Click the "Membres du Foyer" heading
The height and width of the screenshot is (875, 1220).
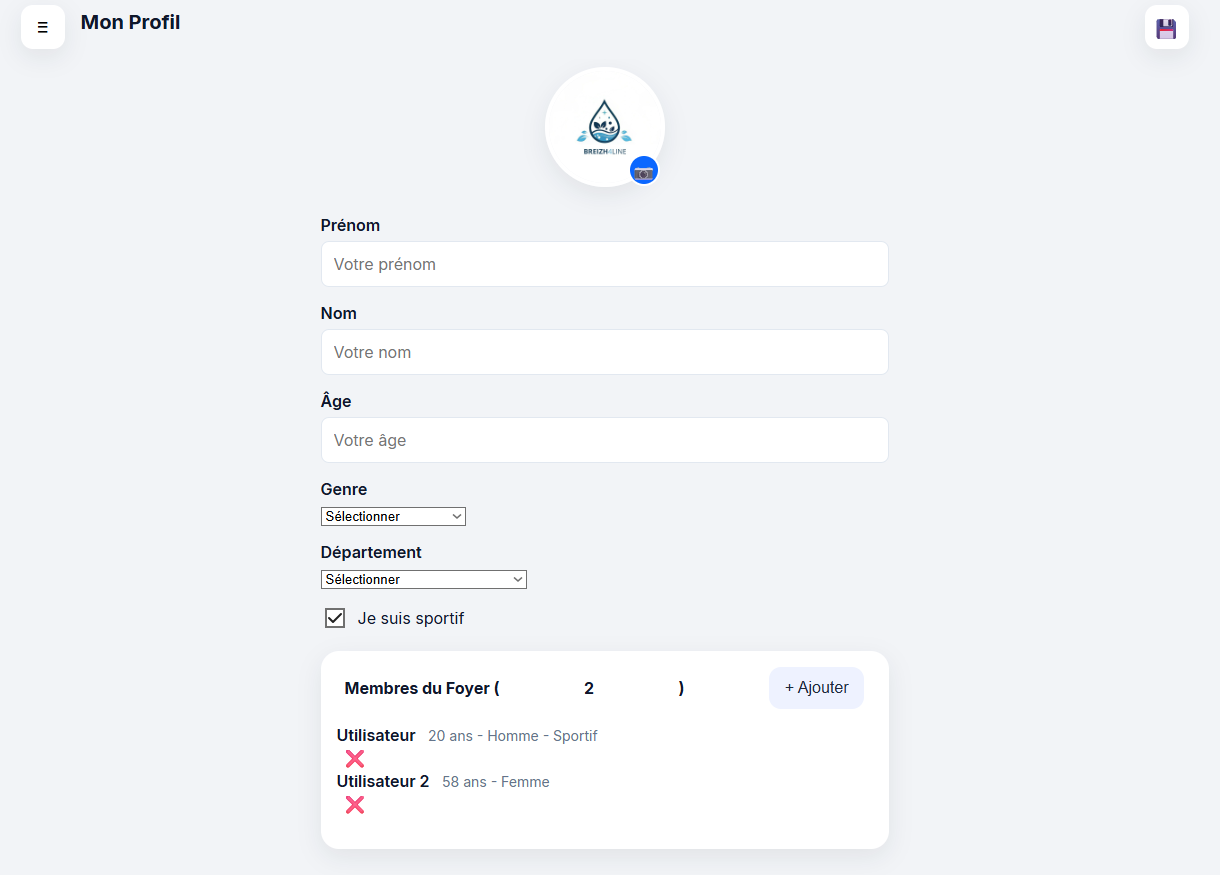(x=420, y=688)
